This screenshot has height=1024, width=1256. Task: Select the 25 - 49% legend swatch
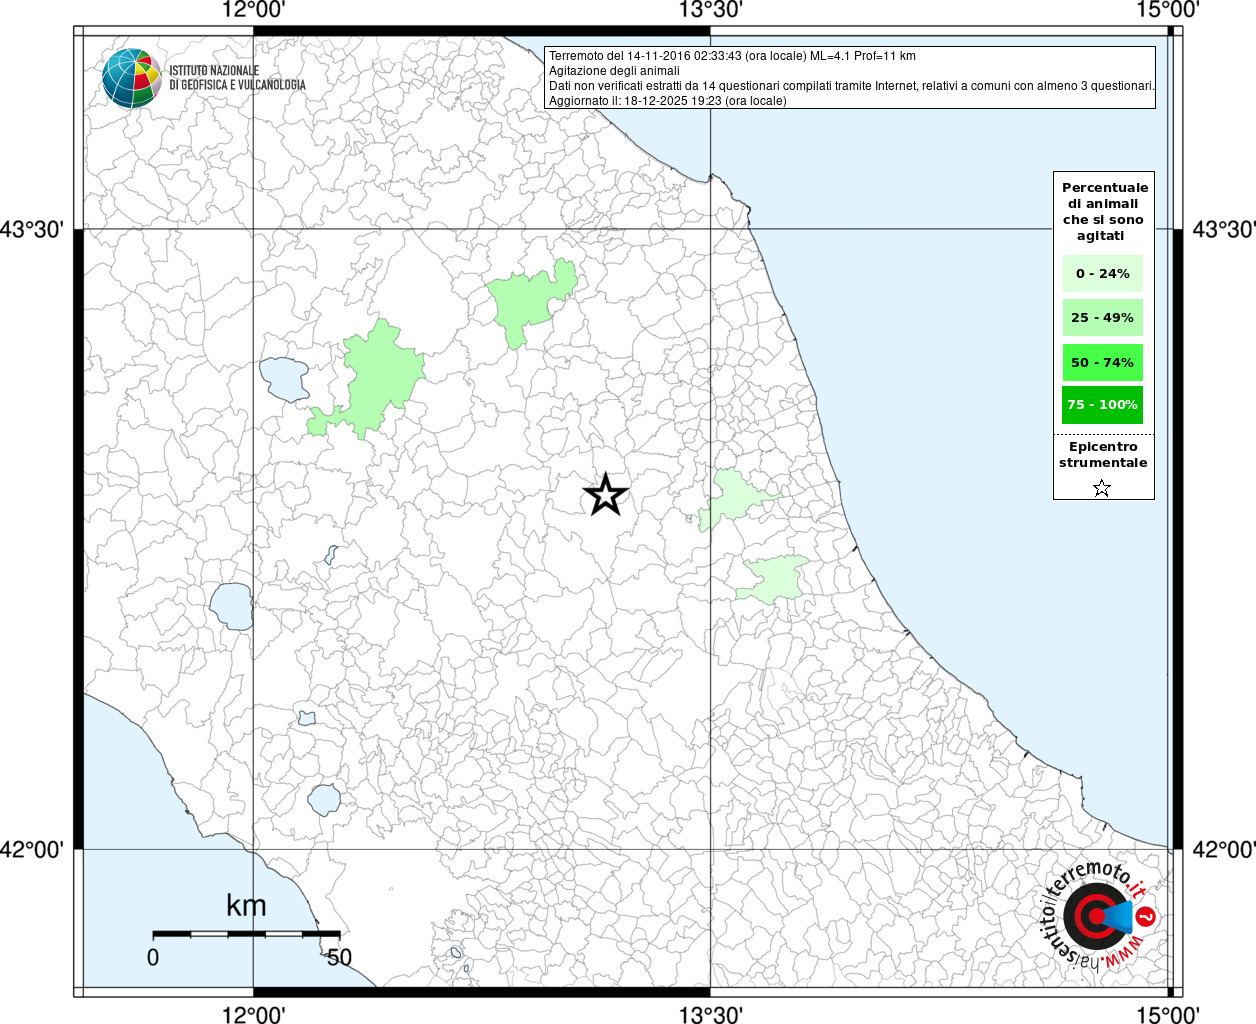[x=1103, y=317]
